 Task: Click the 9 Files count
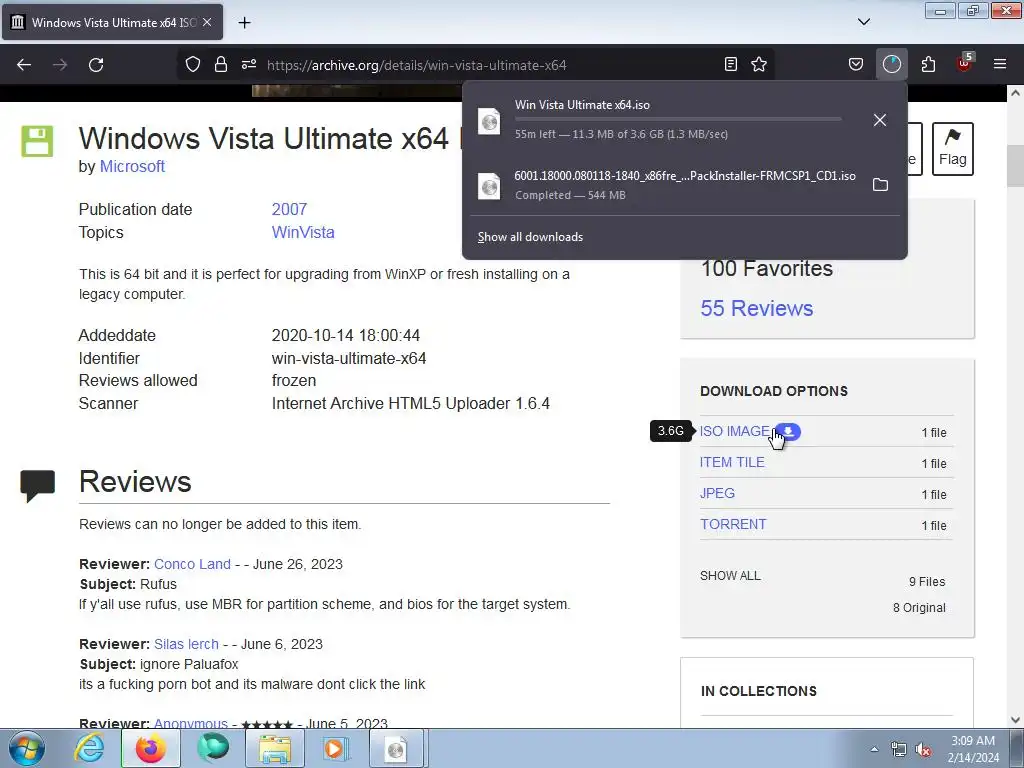pyautogui.click(x=927, y=581)
